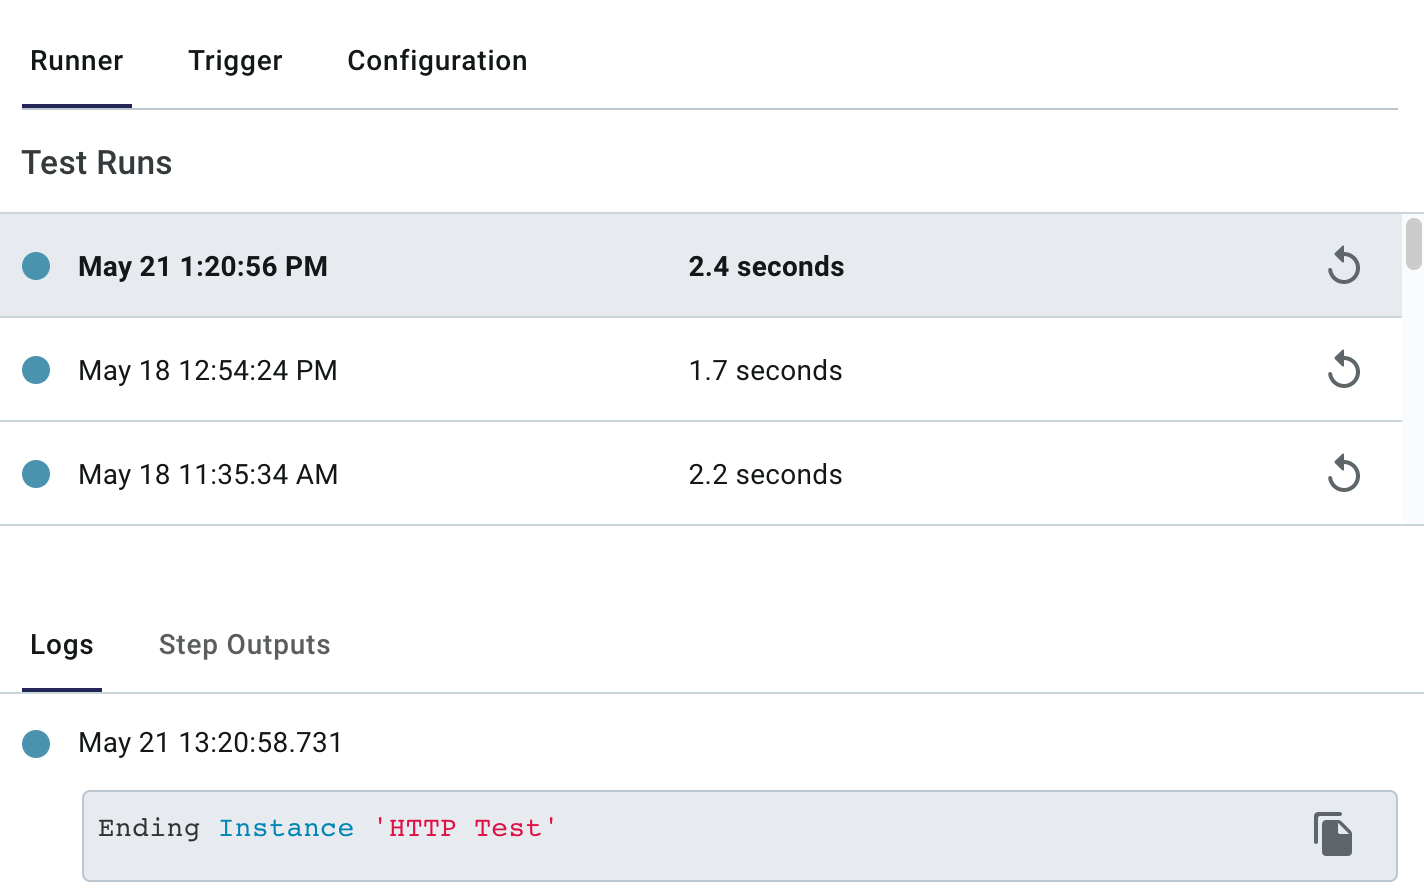Switch to the Trigger tab
The width and height of the screenshot is (1424, 890).
tap(235, 60)
